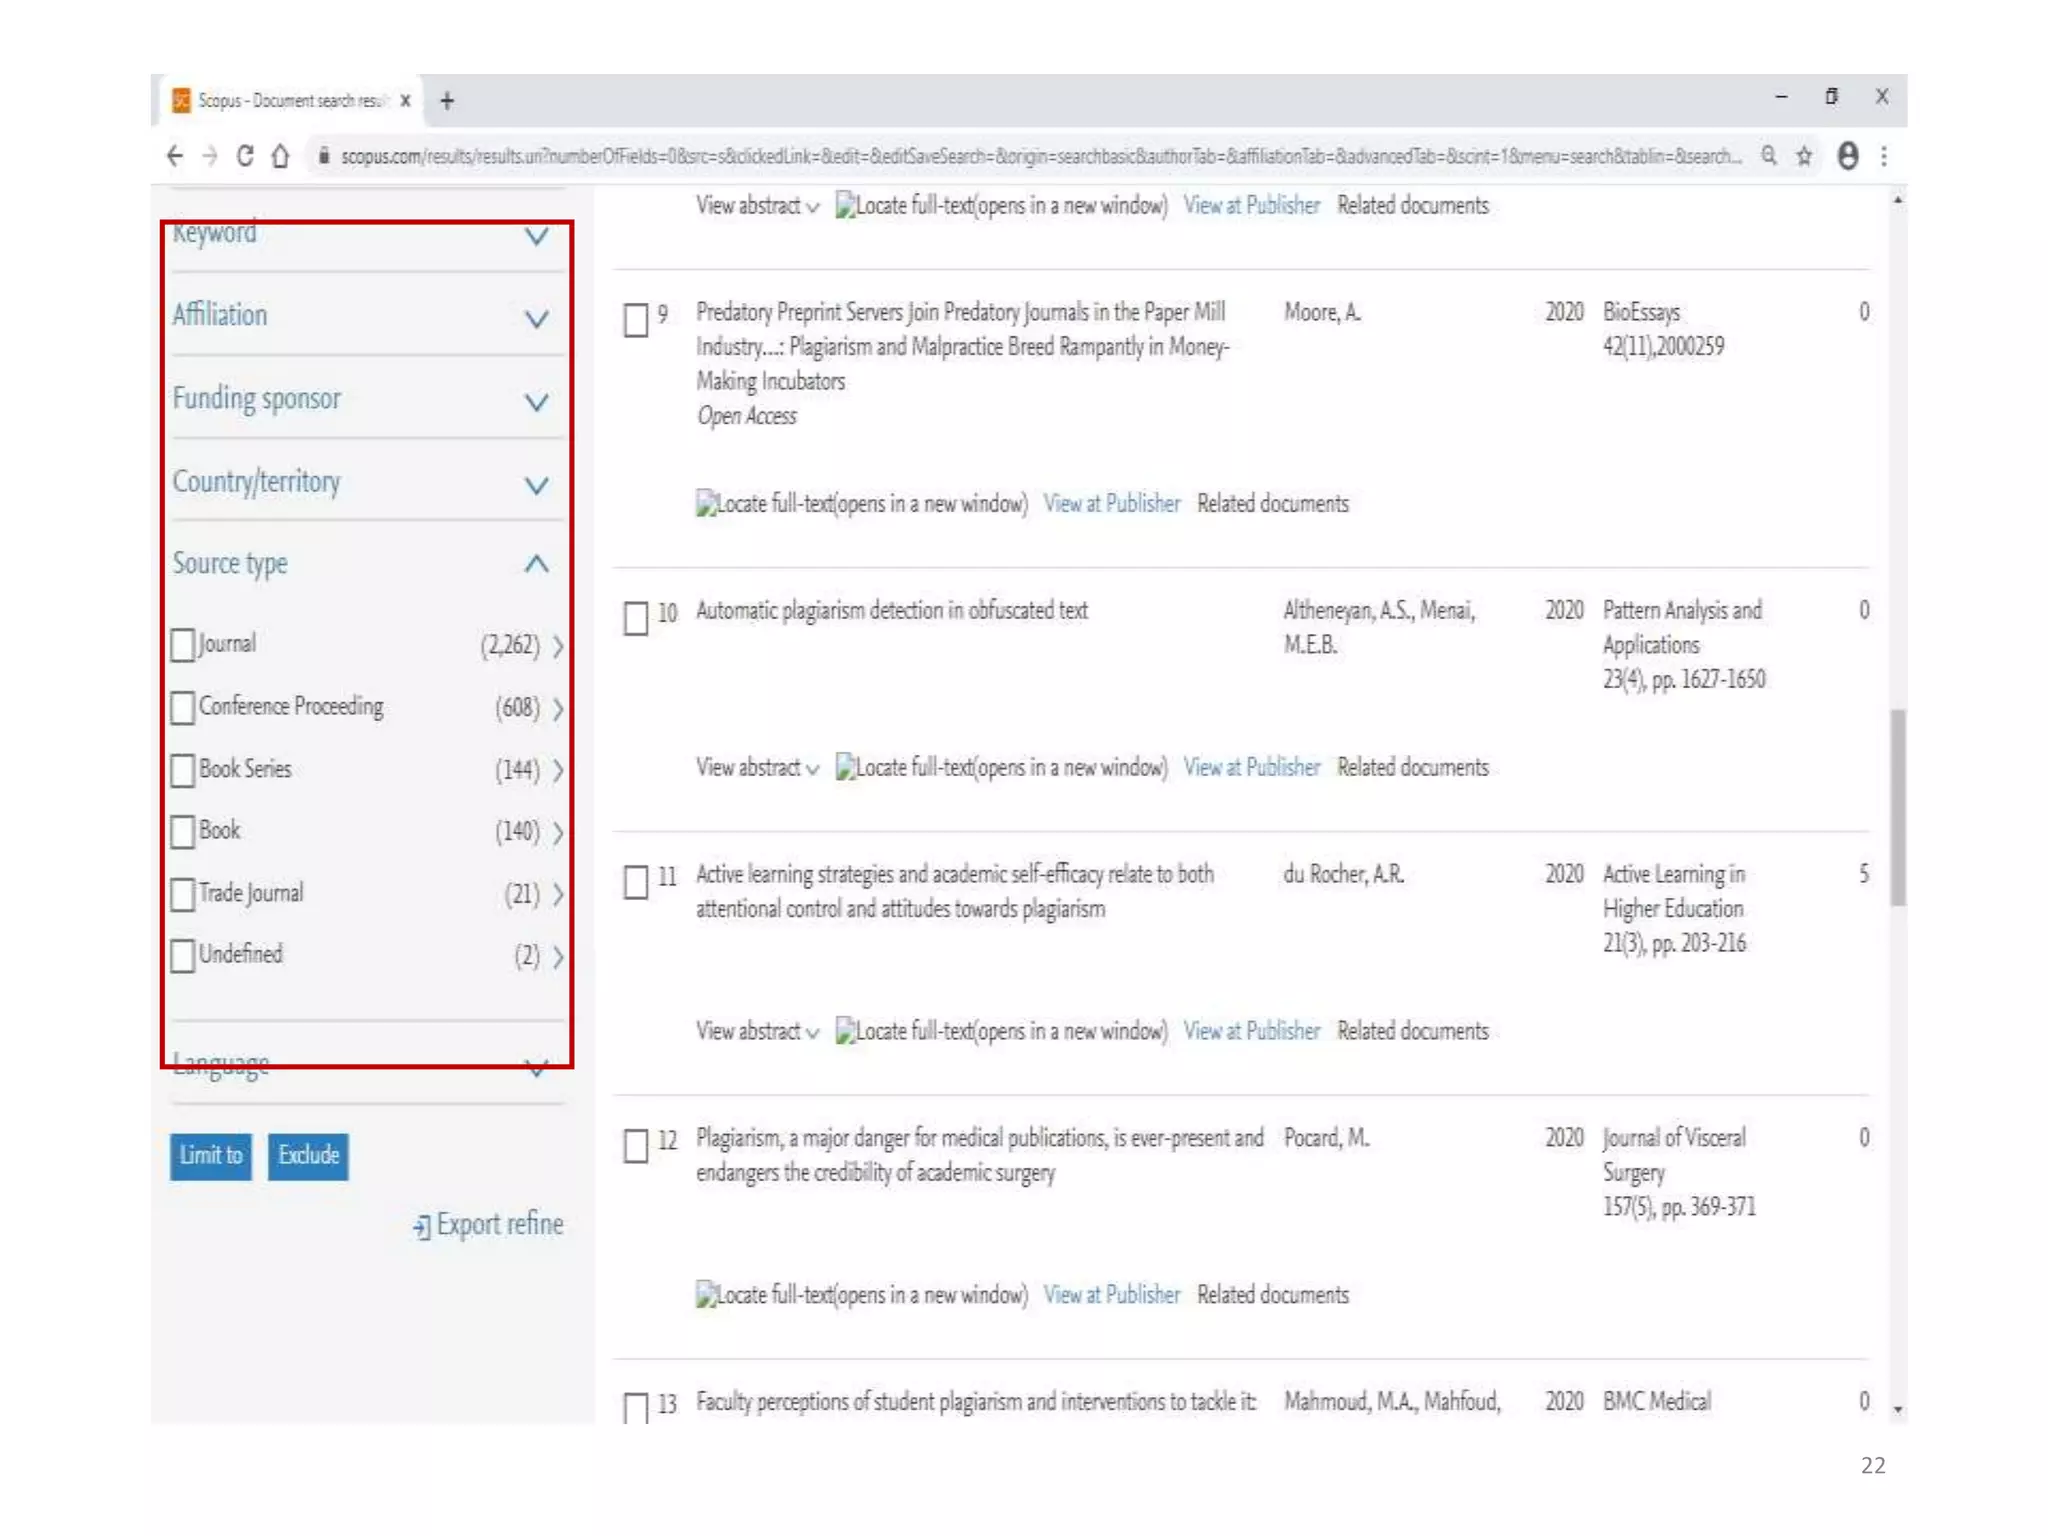Switch to the Scopus Document search tab

pos(290,101)
